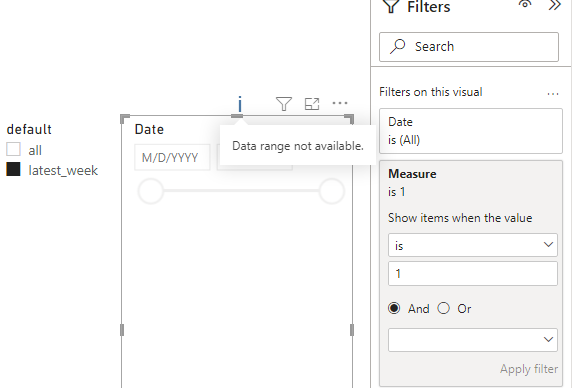Select the And radio button
572x388 pixels.
click(x=394, y=309)
